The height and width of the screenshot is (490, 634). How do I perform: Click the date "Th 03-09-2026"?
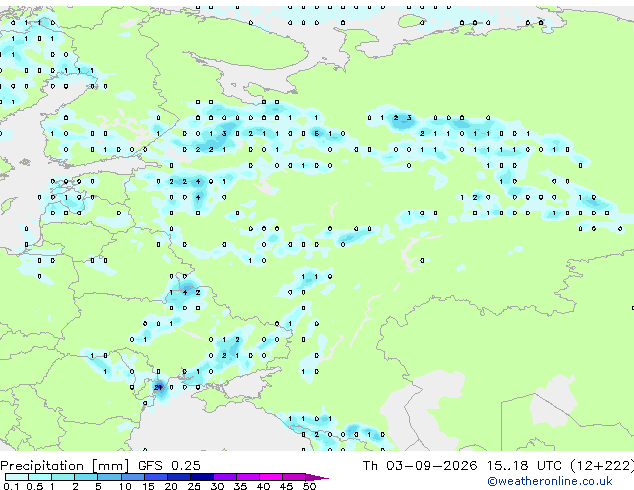[x=420, y=466]
